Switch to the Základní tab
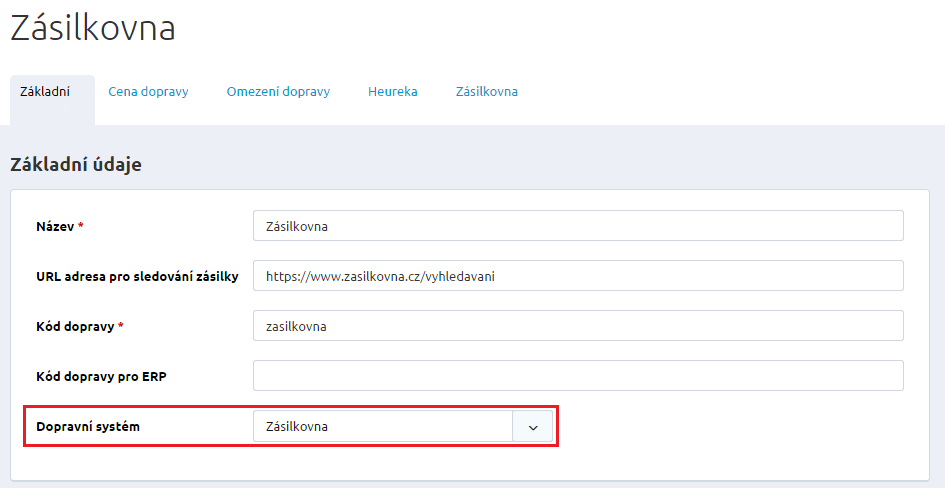The width and height of the screenshot is (945, 488). click(45, 92)
